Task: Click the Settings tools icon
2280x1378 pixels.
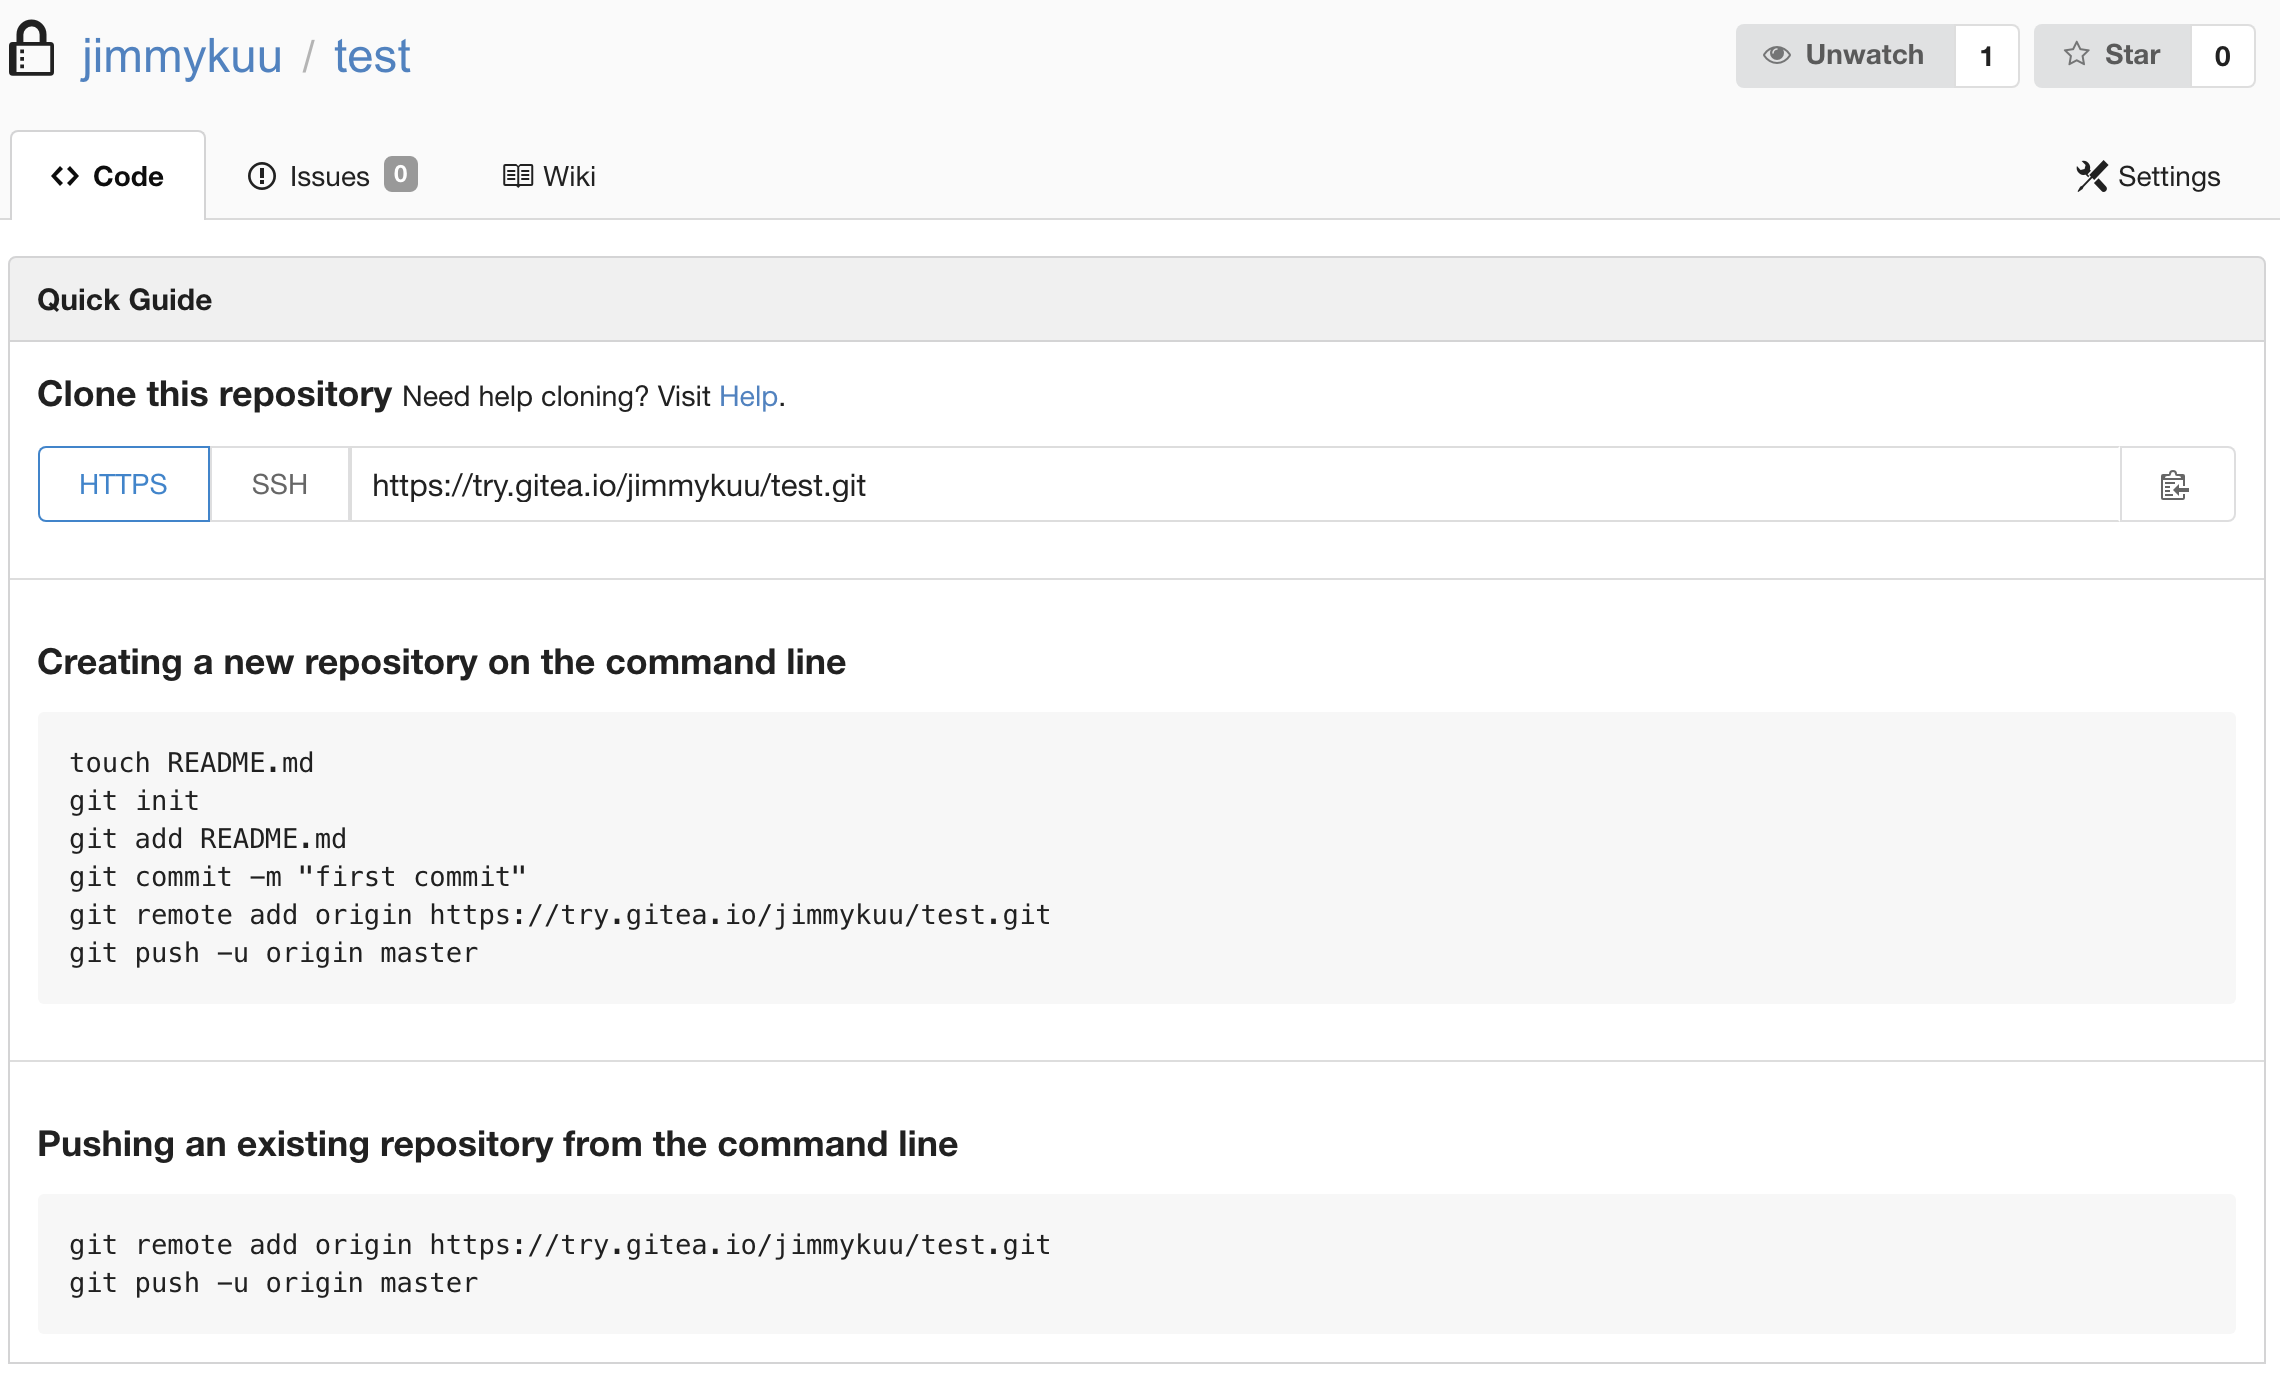Action: [x=2091, y=177]
